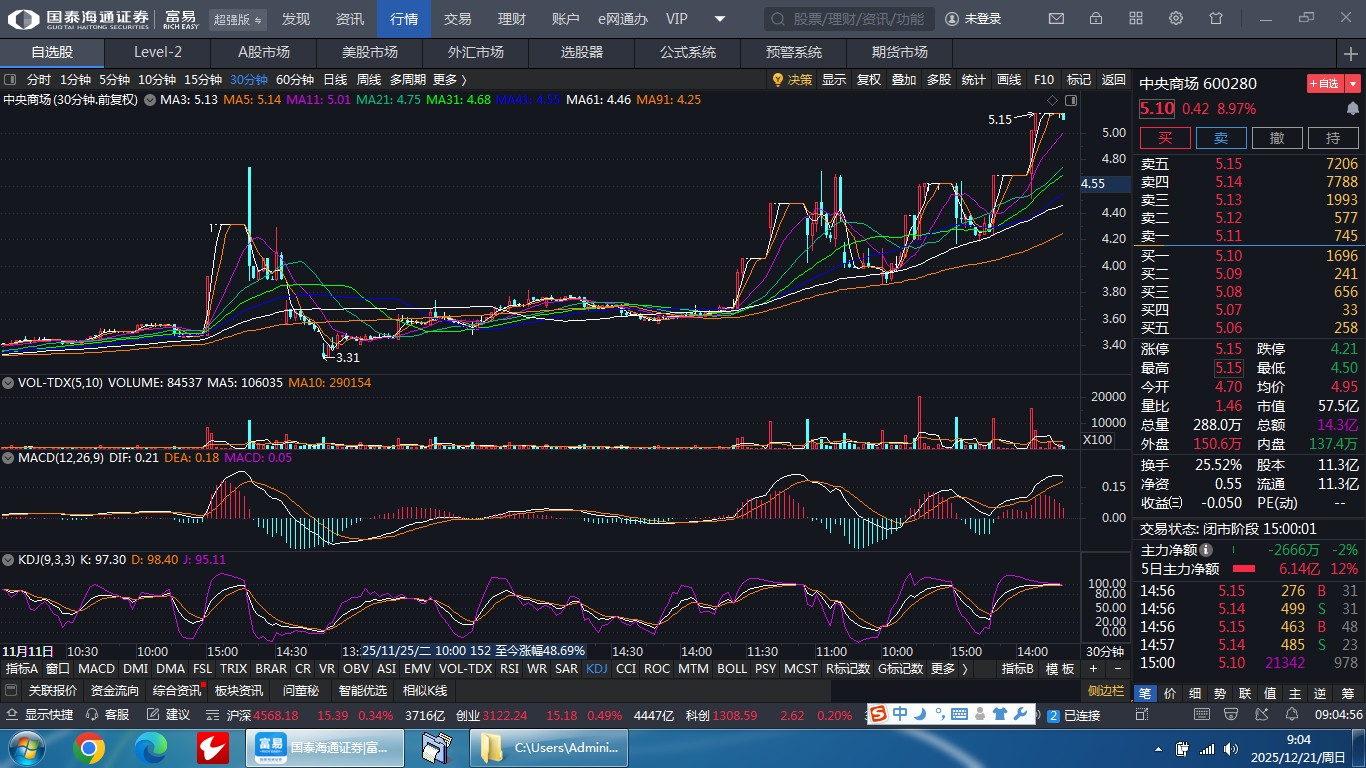The height and width of the screenshot is (768, 1366).
Task: Click the plus icon to add a tab
Action: point(1350,53)
